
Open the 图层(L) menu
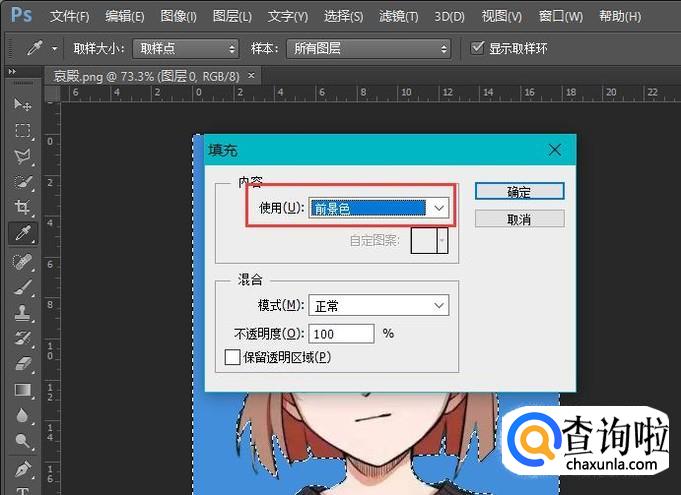pyautogui.click(x=232, y=16)
